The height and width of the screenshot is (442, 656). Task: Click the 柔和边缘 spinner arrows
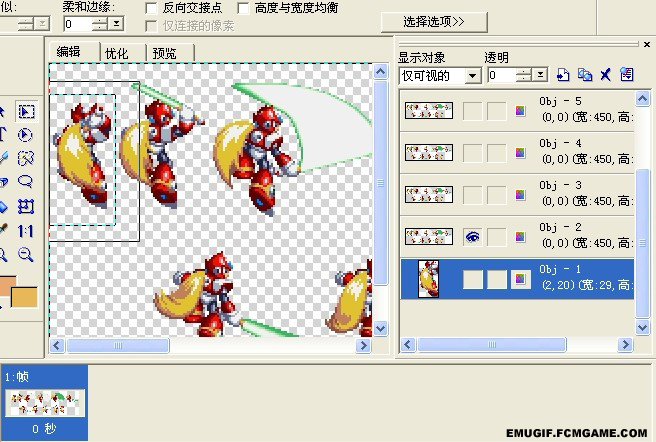[x=100, y=24]
